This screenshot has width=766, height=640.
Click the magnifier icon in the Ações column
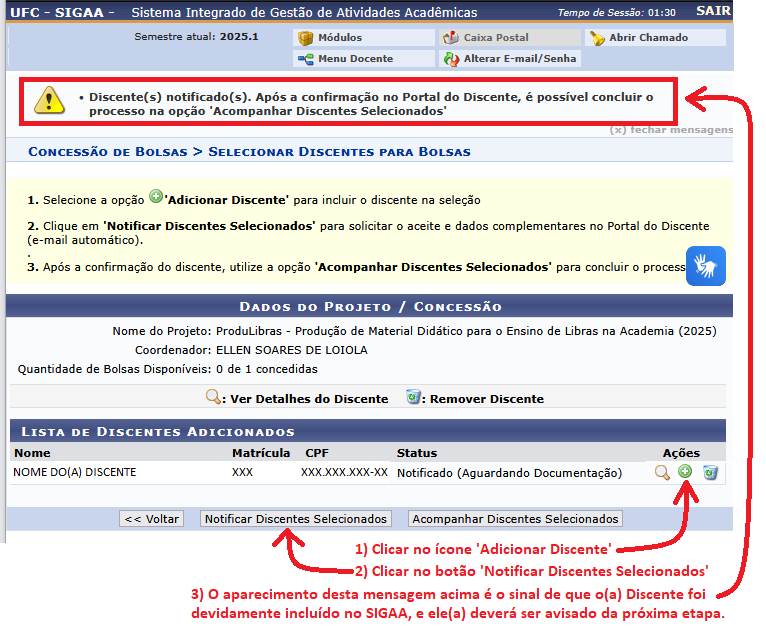[662, 473]
